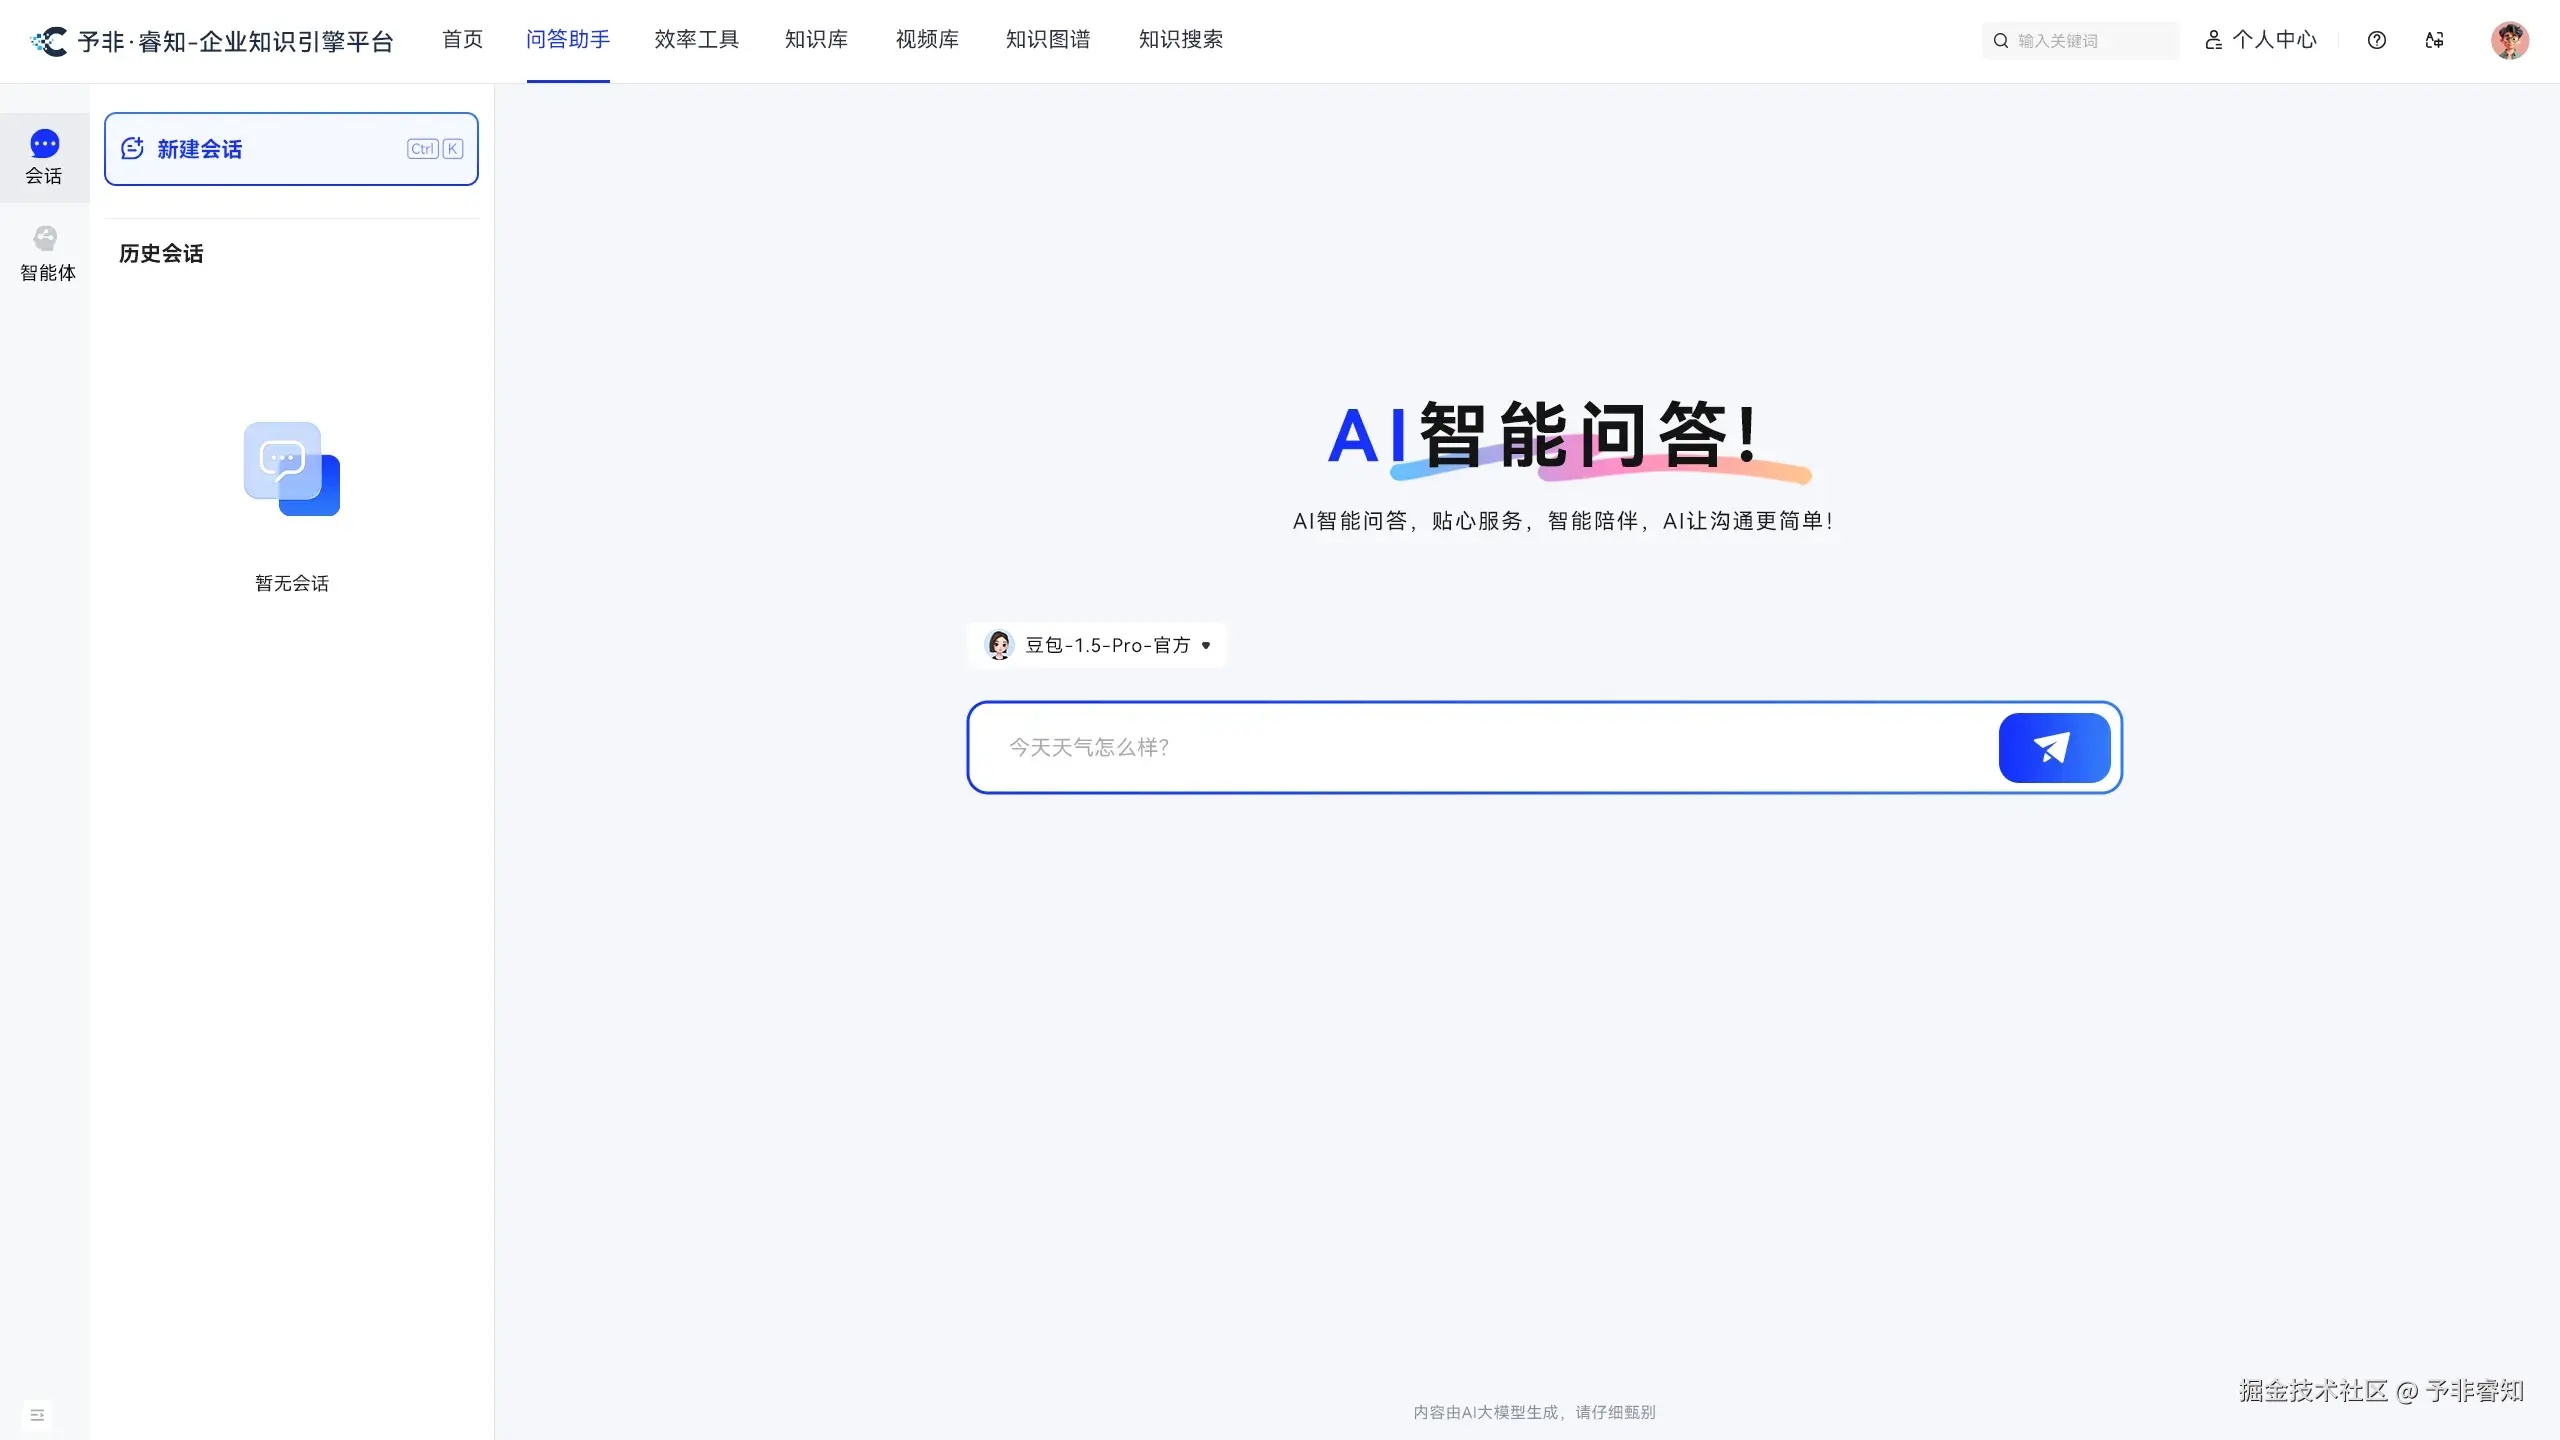Select the 问答助手 active tab

click(567, 40)
